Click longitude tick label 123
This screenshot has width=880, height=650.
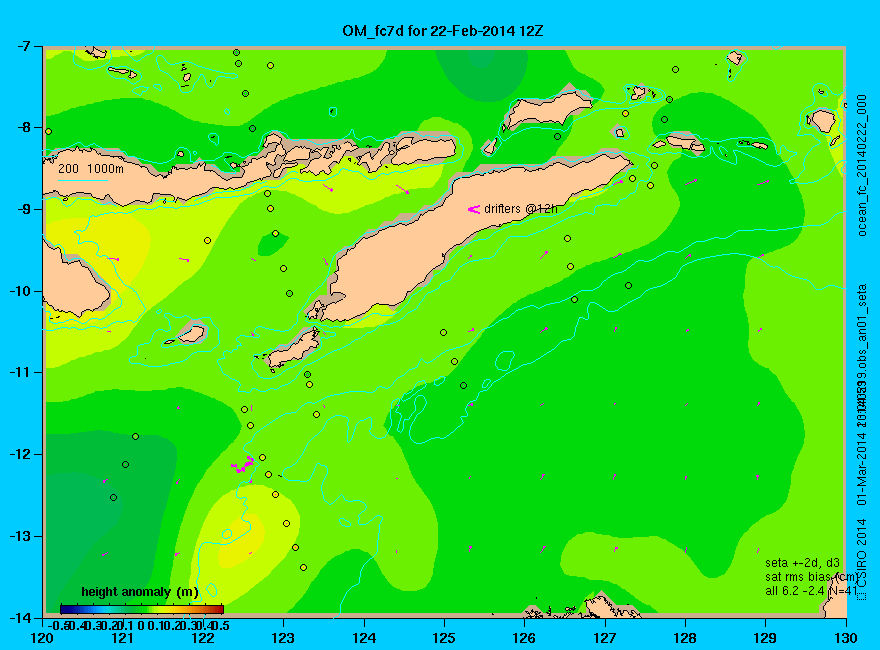[x=283, y=638]
